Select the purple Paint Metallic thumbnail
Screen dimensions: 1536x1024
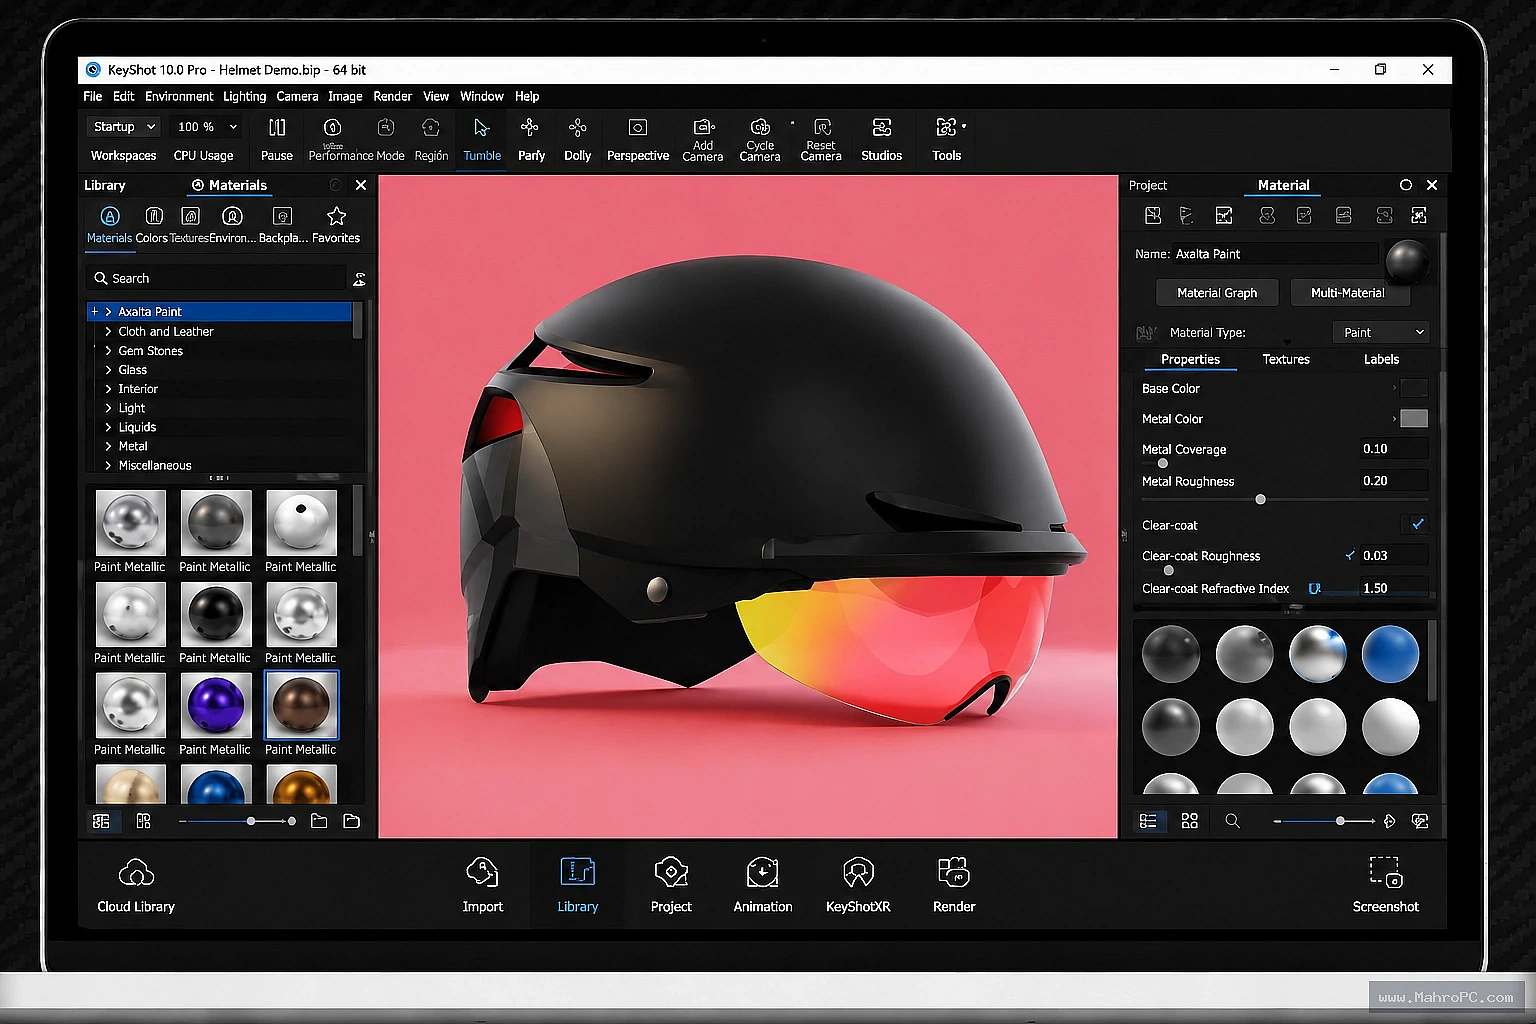[x=215, y=705]
